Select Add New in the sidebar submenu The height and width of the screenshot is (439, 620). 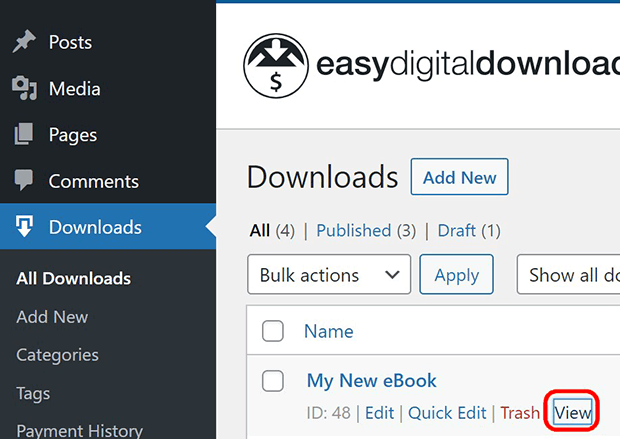52,317
